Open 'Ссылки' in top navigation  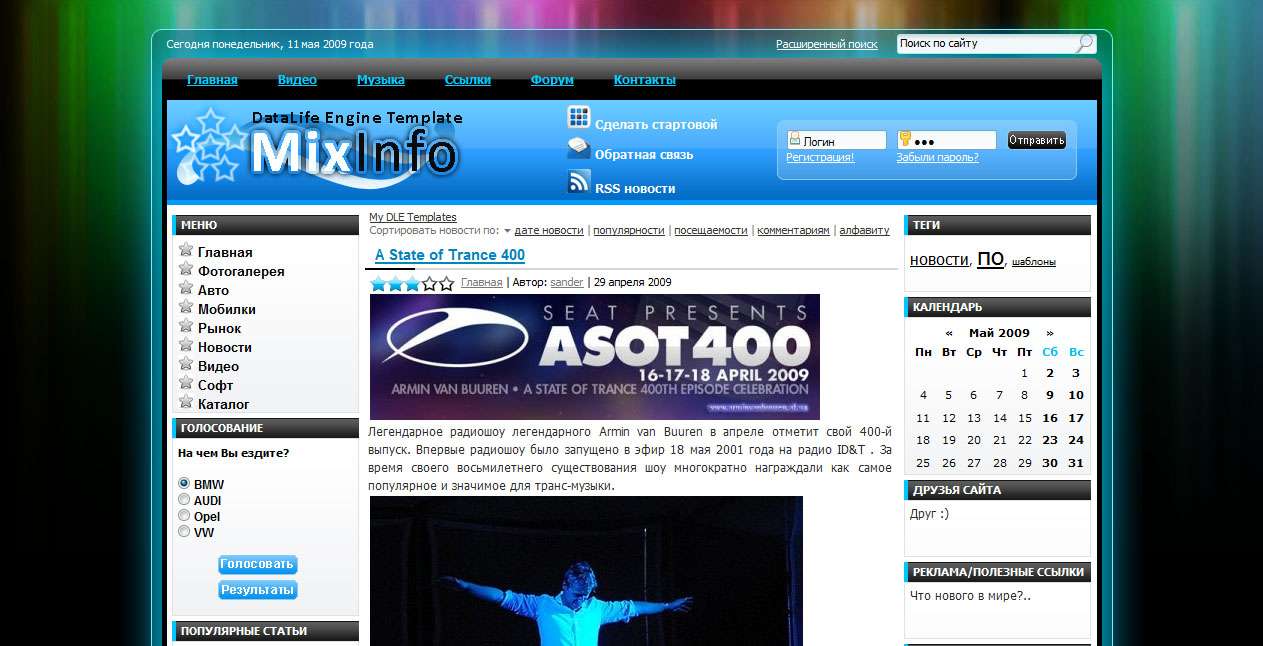tap(468, 80)
